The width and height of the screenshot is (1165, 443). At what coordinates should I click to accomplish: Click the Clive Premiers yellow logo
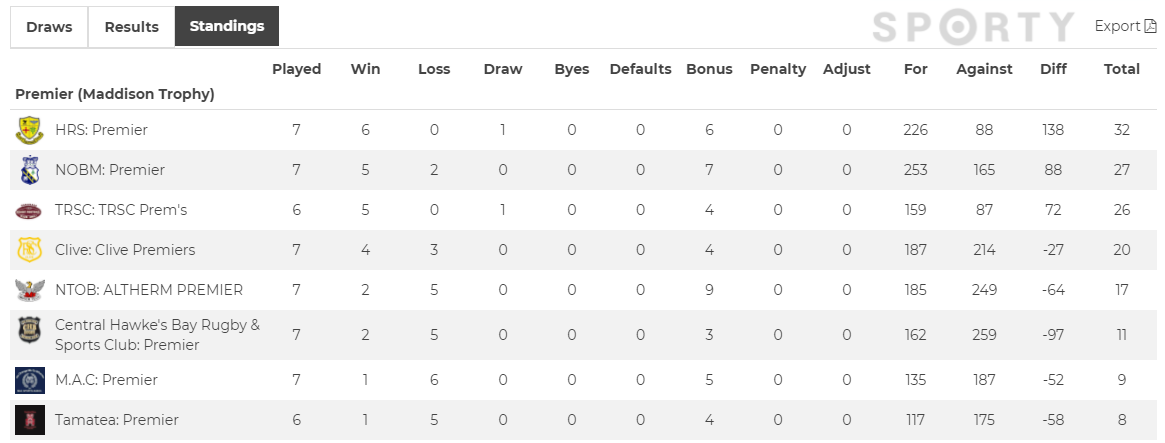tap(30, 250)
